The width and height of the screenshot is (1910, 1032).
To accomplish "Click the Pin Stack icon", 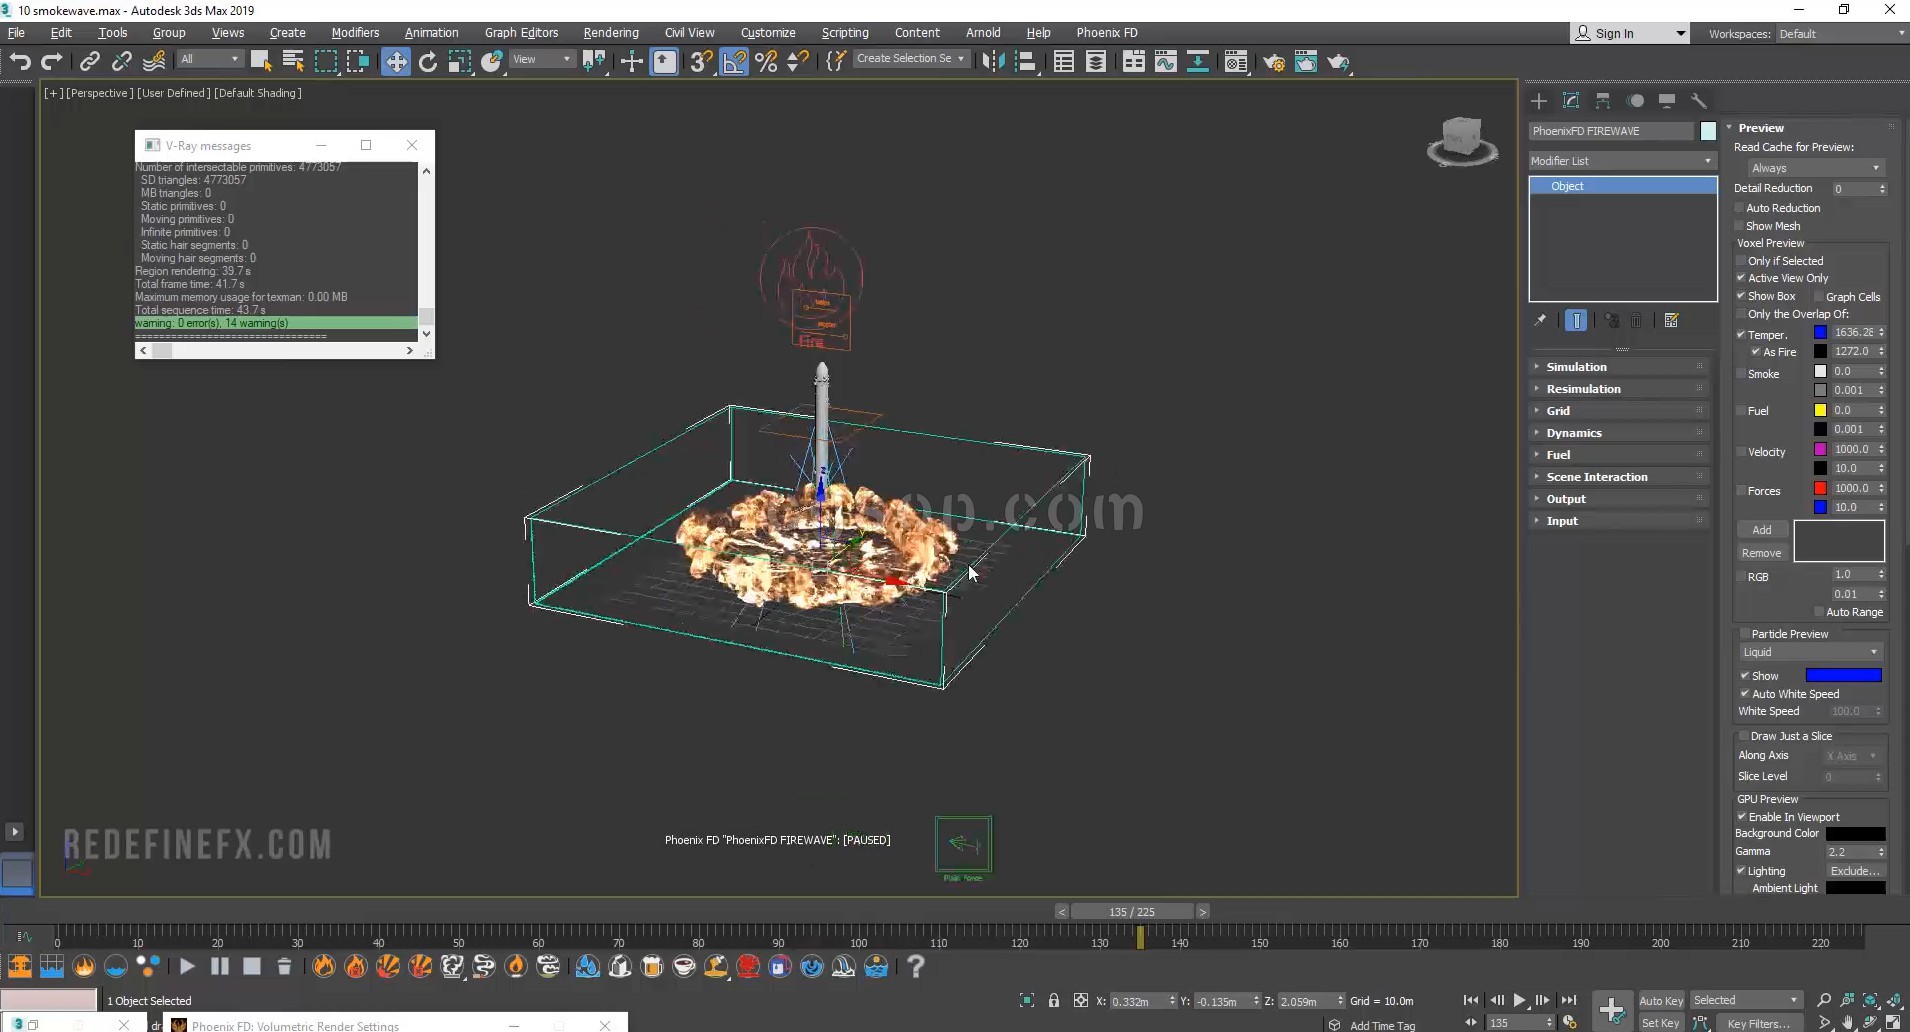I will 1540,321.
